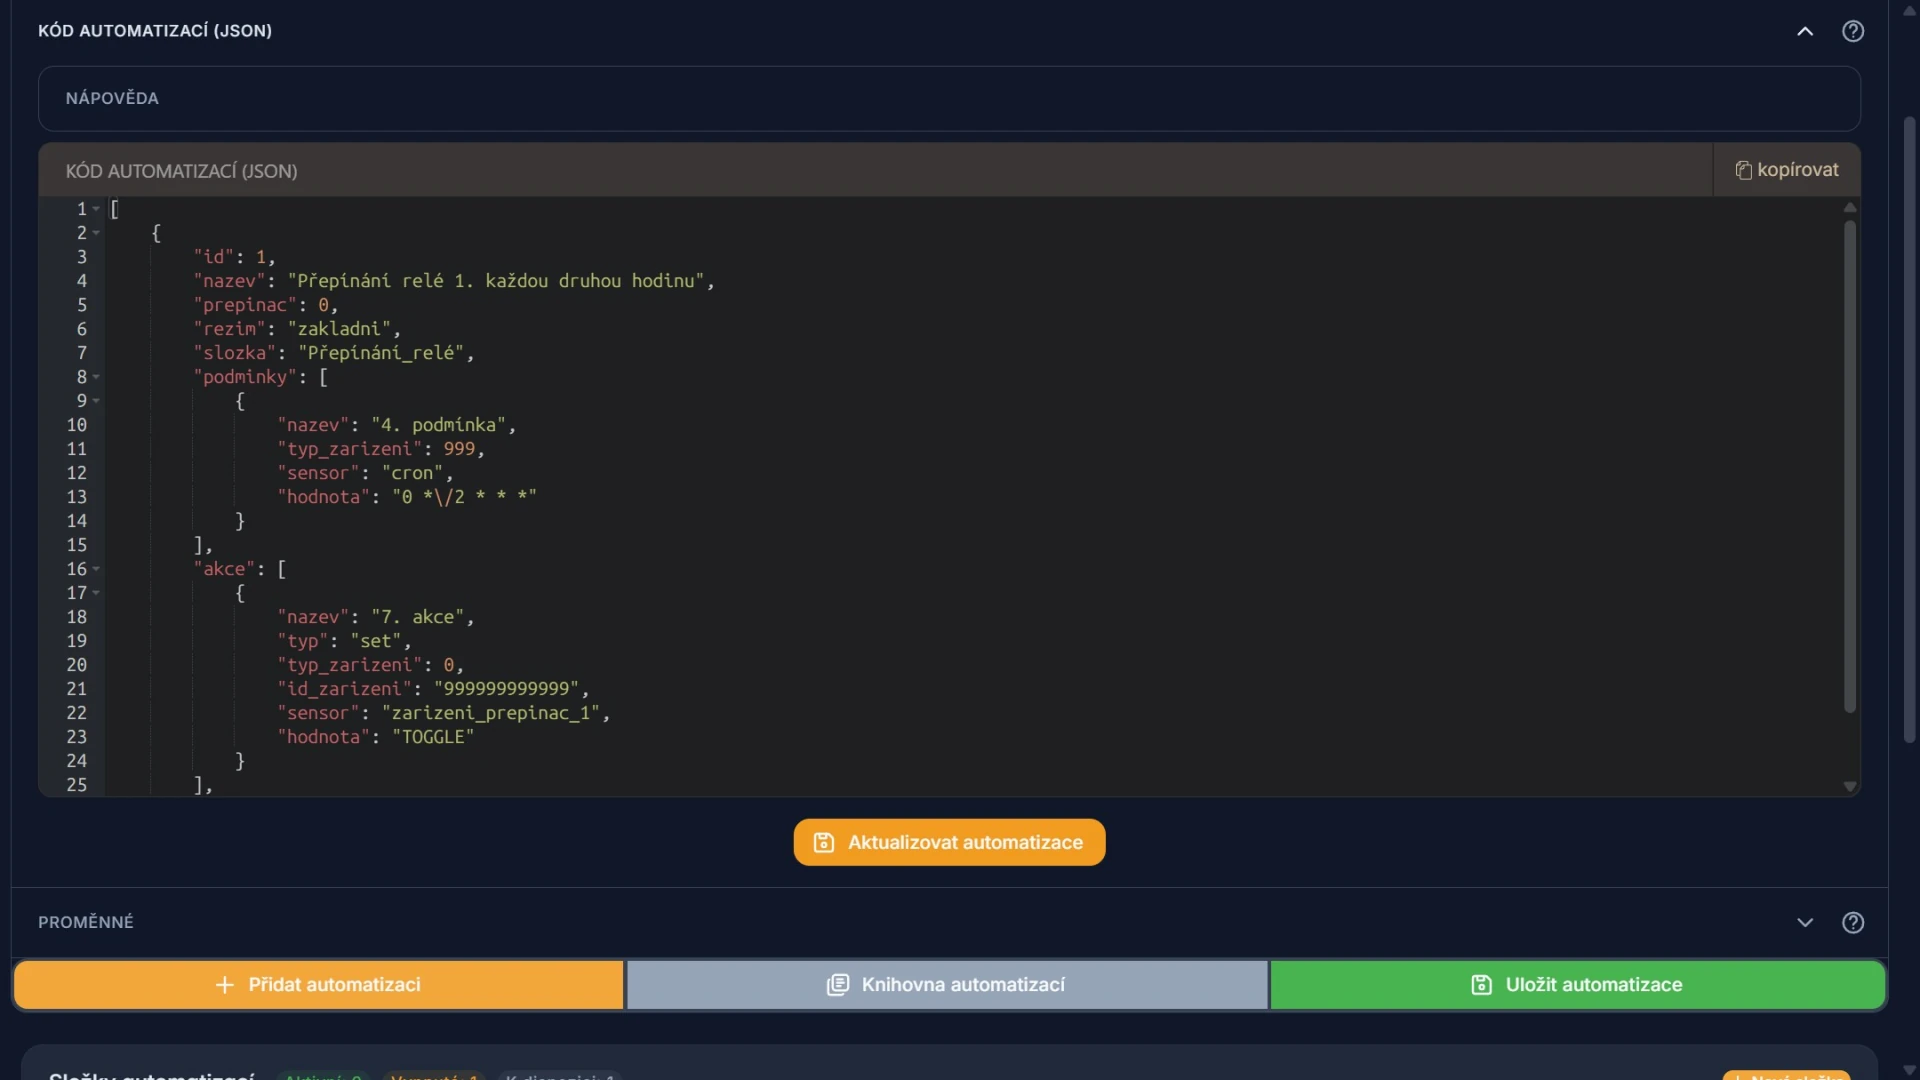Click the "4. podmínka" value on line 10
1920x1080 pixels.
439,425
